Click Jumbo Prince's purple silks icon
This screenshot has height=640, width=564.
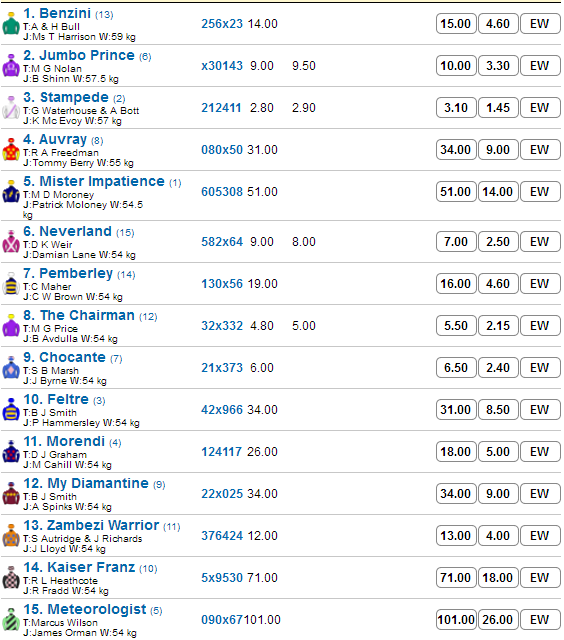pyautogui.click(x=11, y=66)
